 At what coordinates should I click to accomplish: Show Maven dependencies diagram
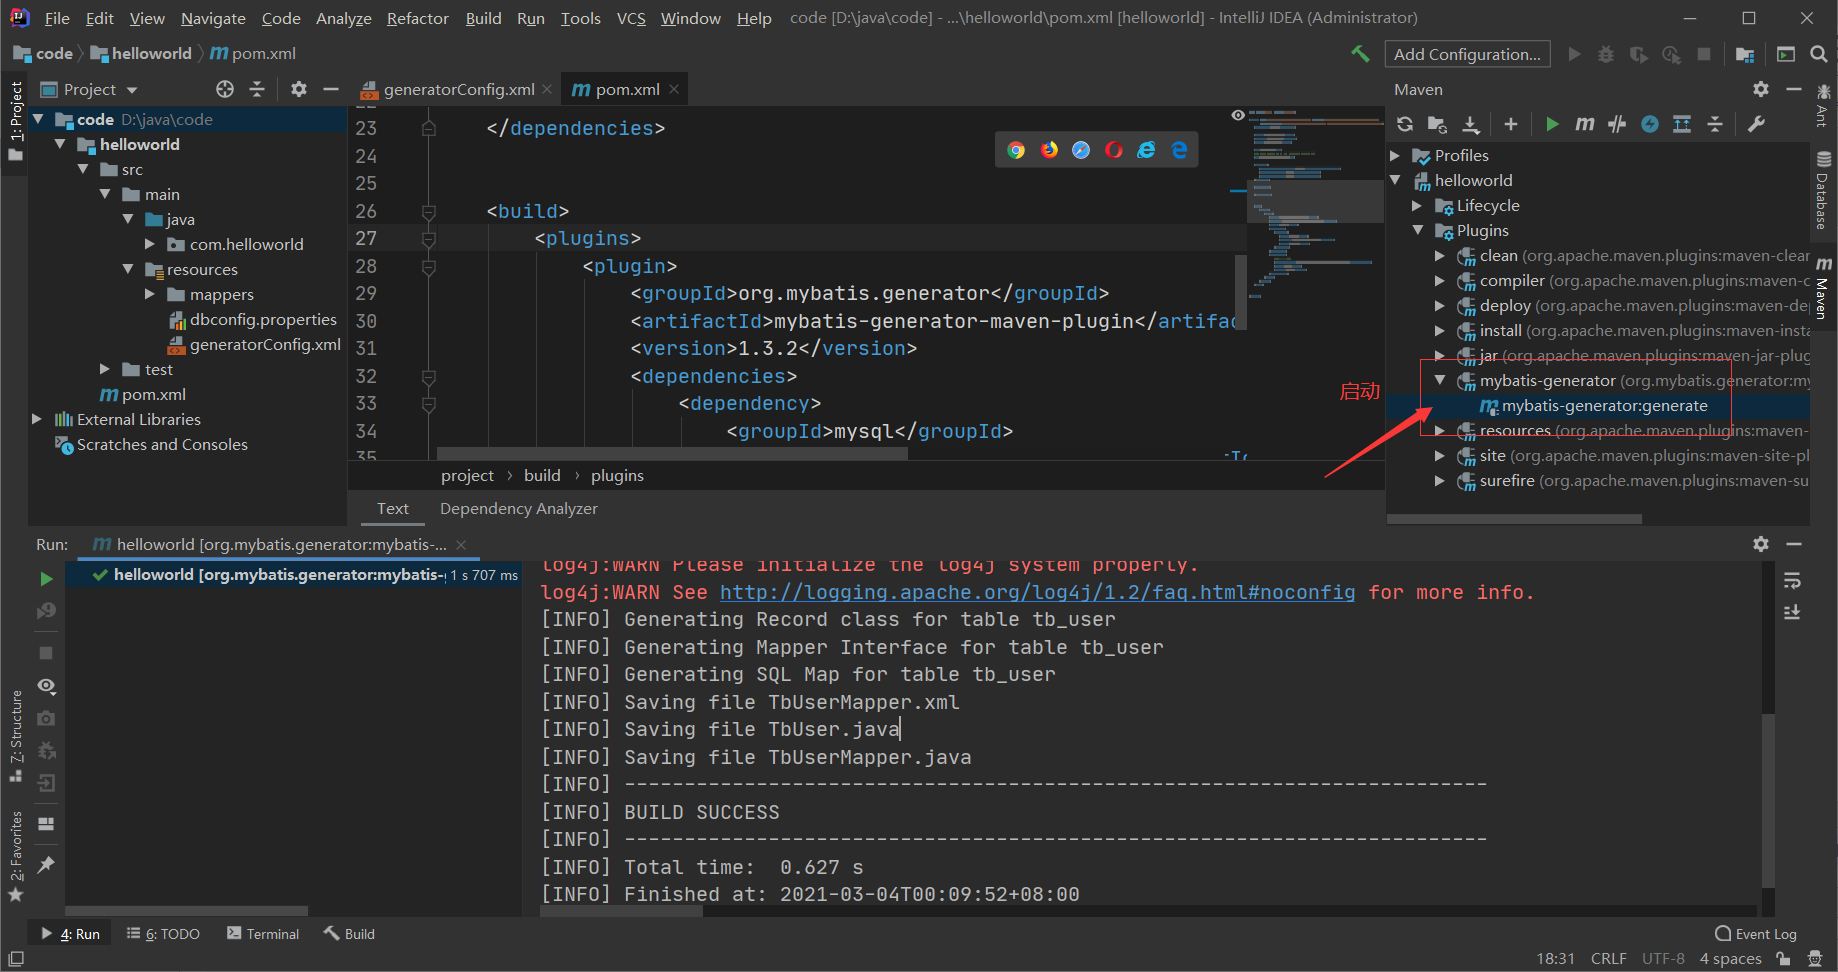[1682, 124]
